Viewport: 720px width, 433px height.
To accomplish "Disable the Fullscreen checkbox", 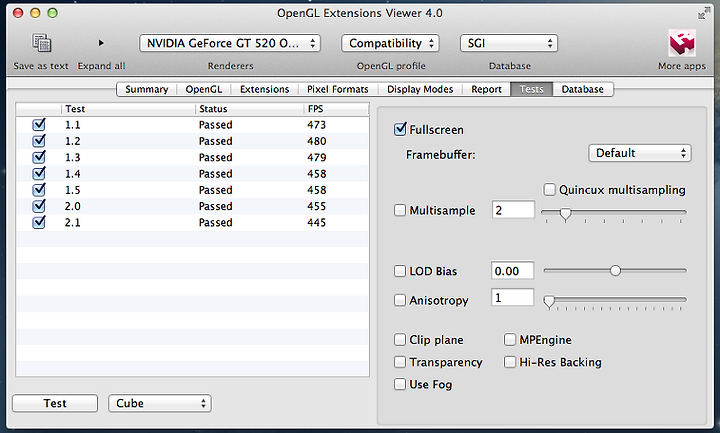I will click(x=400, y=129).
